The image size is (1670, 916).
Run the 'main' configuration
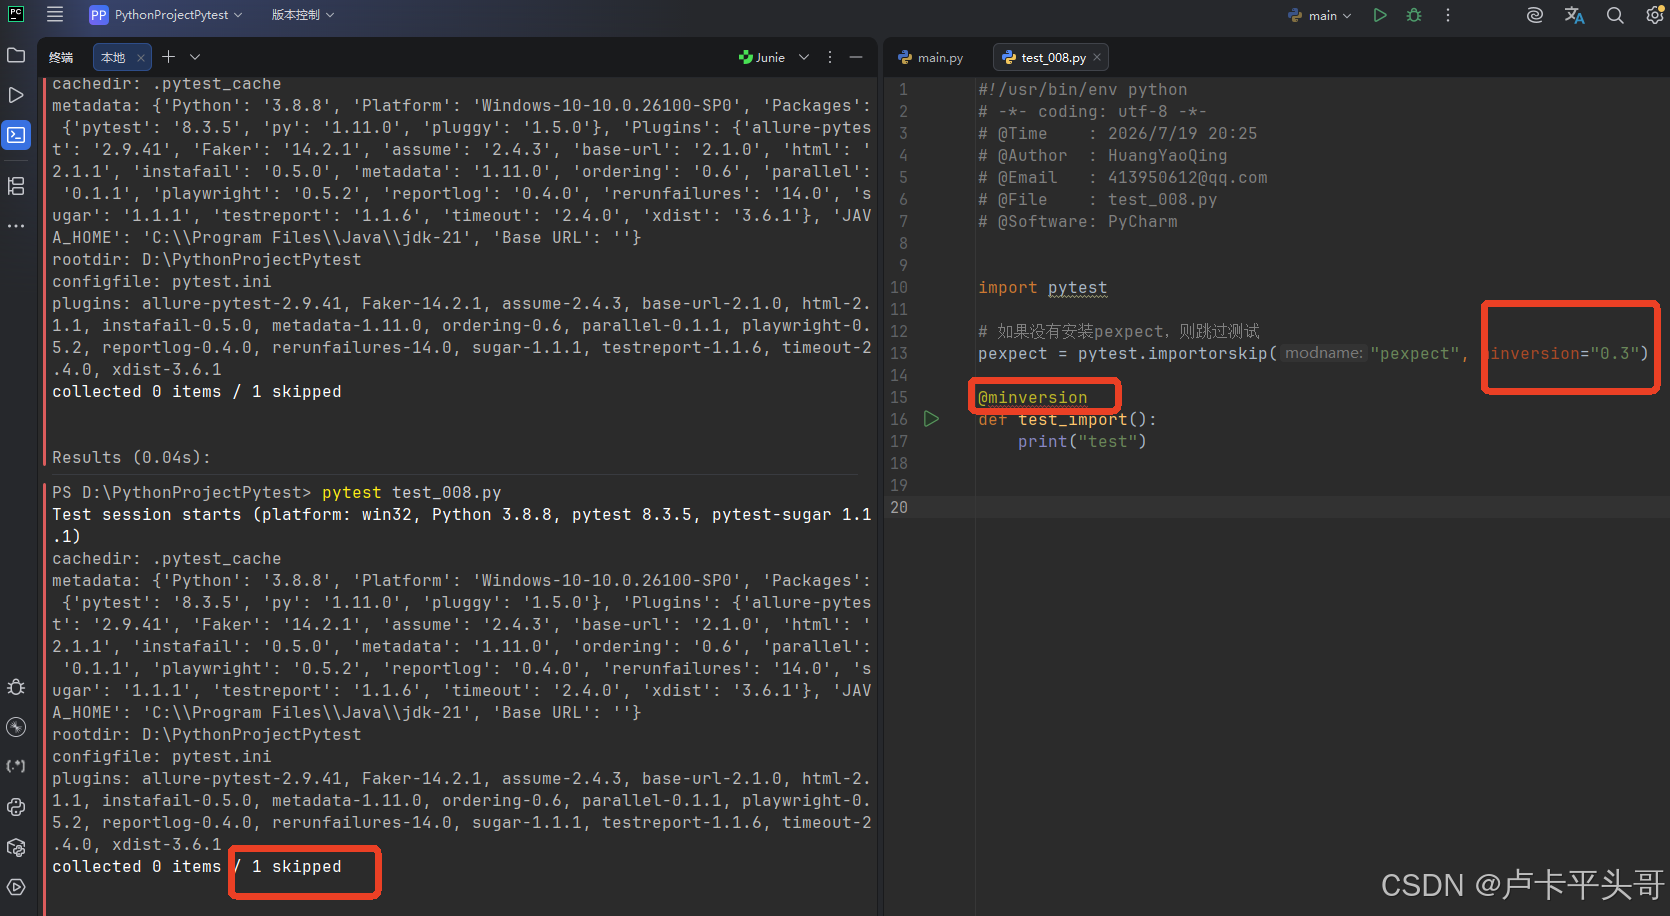click(1380, 15)
